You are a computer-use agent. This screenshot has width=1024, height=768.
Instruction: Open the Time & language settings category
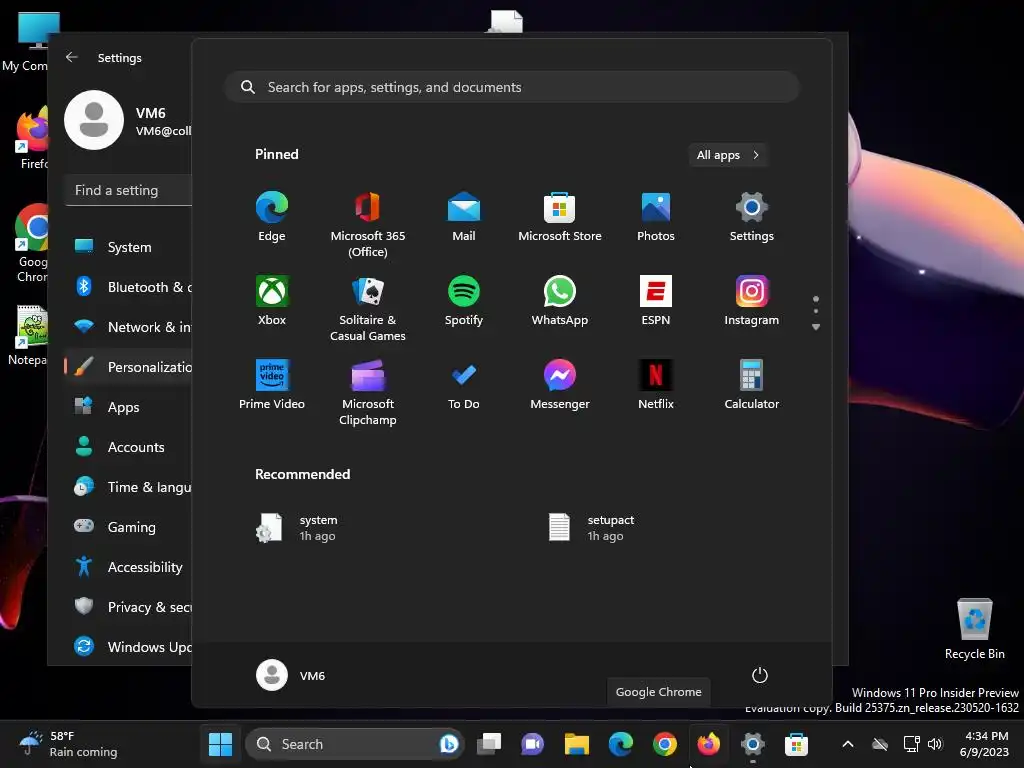129,487
